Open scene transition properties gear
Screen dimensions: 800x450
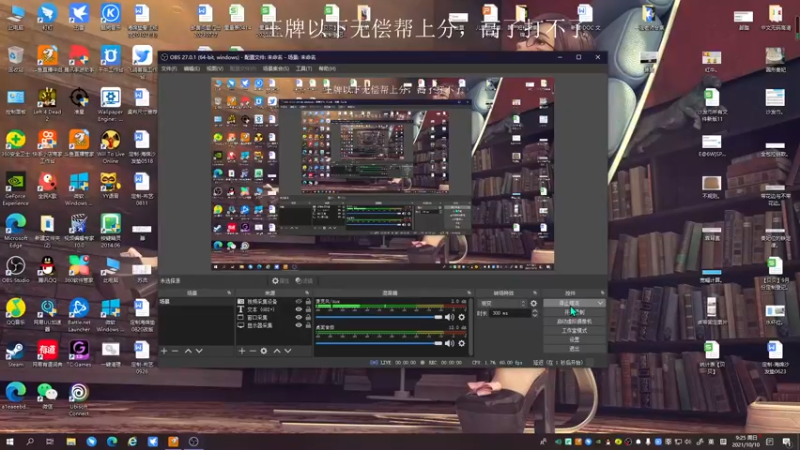point(534,303)
